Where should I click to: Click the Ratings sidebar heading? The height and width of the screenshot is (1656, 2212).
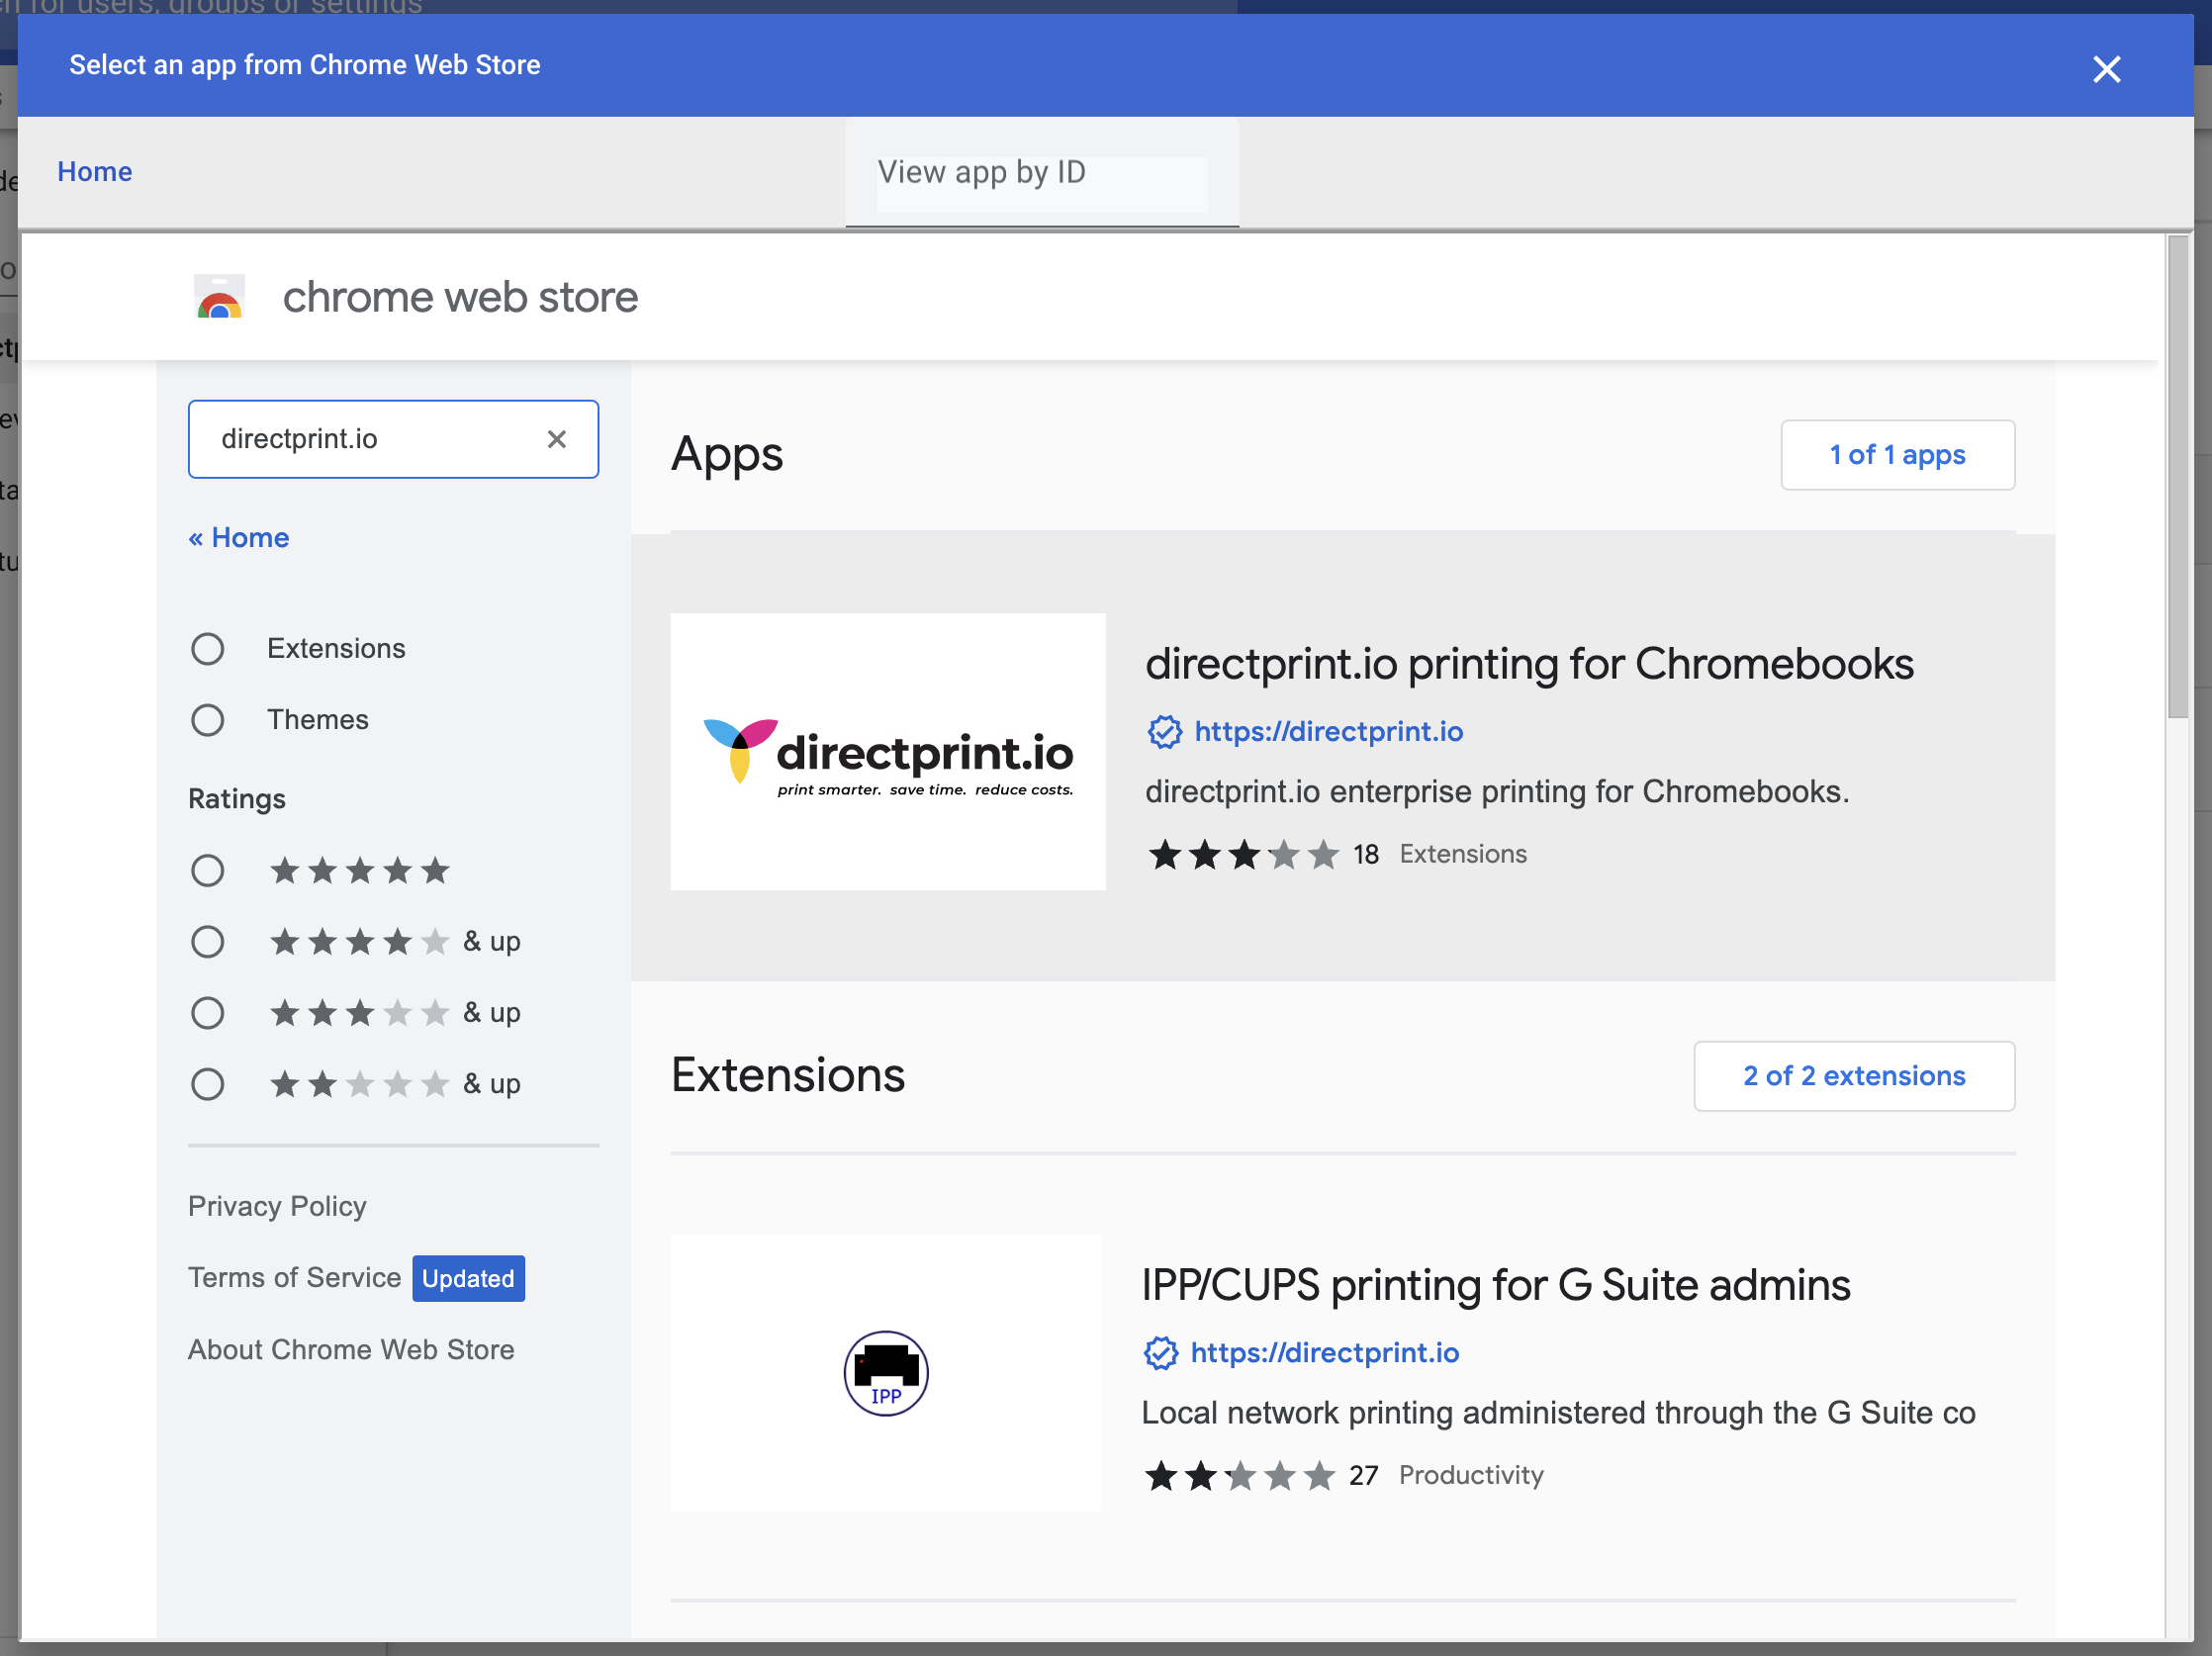click(237, 799)
